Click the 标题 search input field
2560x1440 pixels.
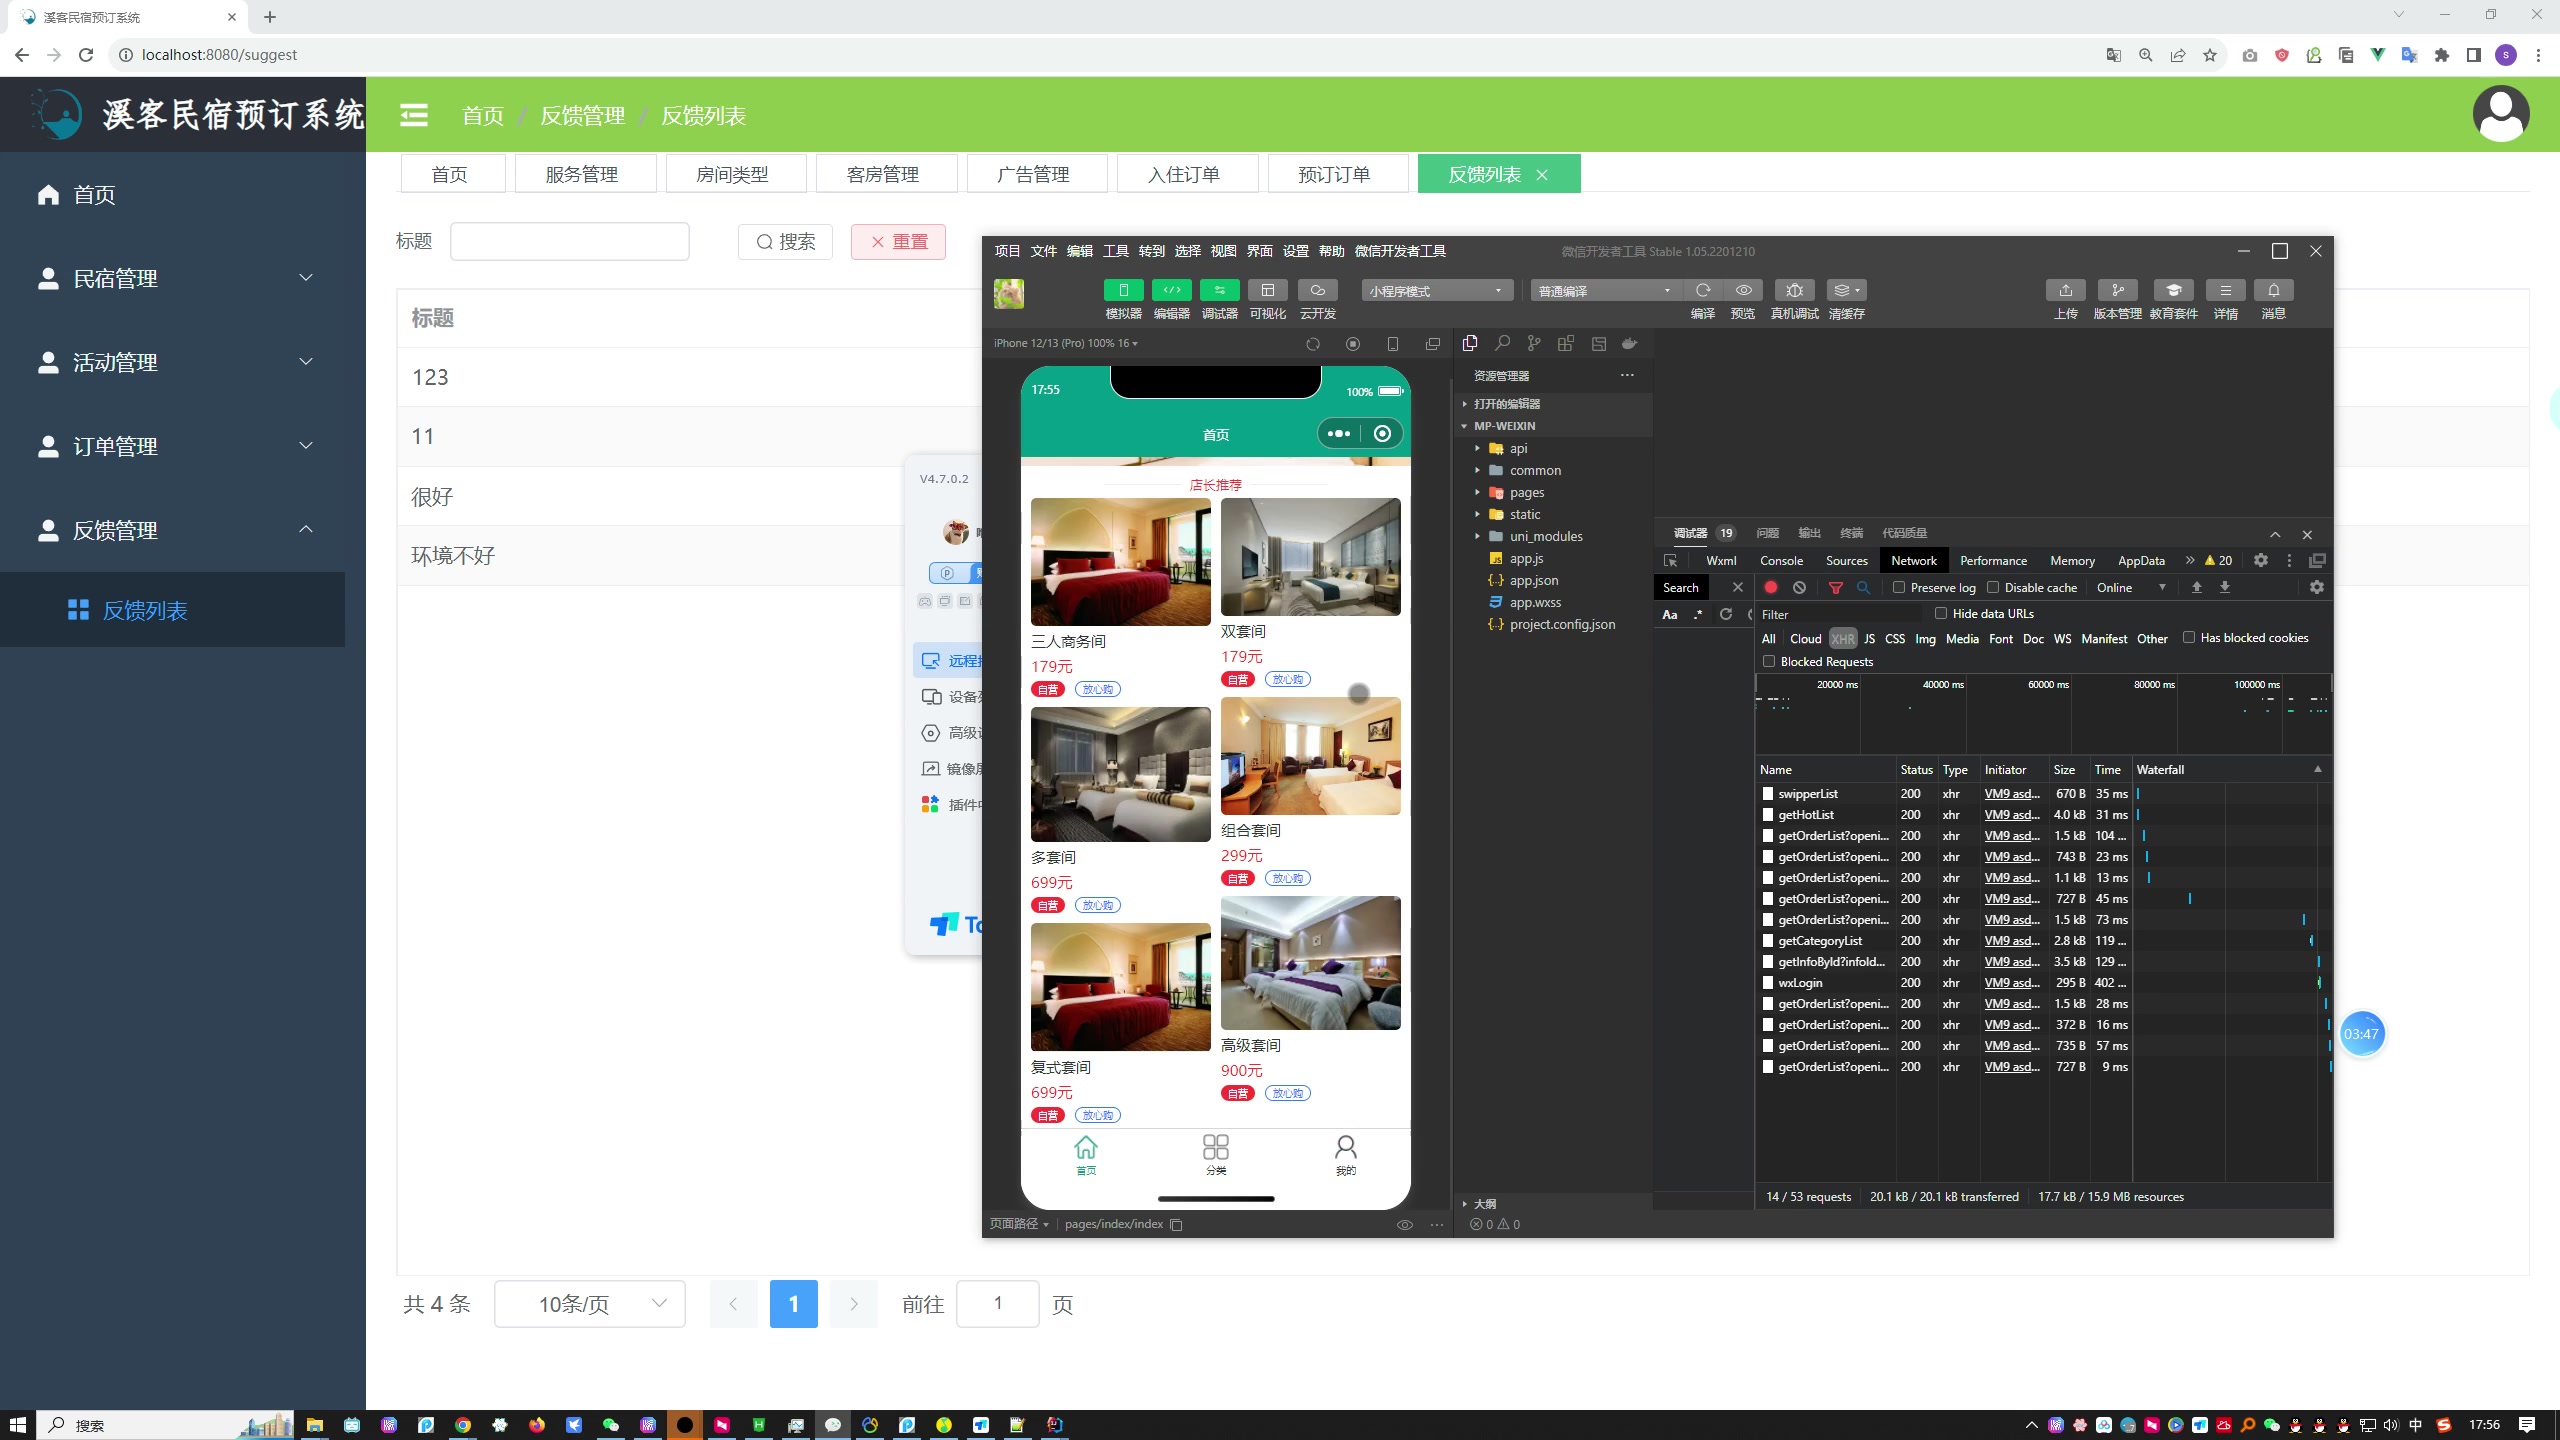pos(569,241)
